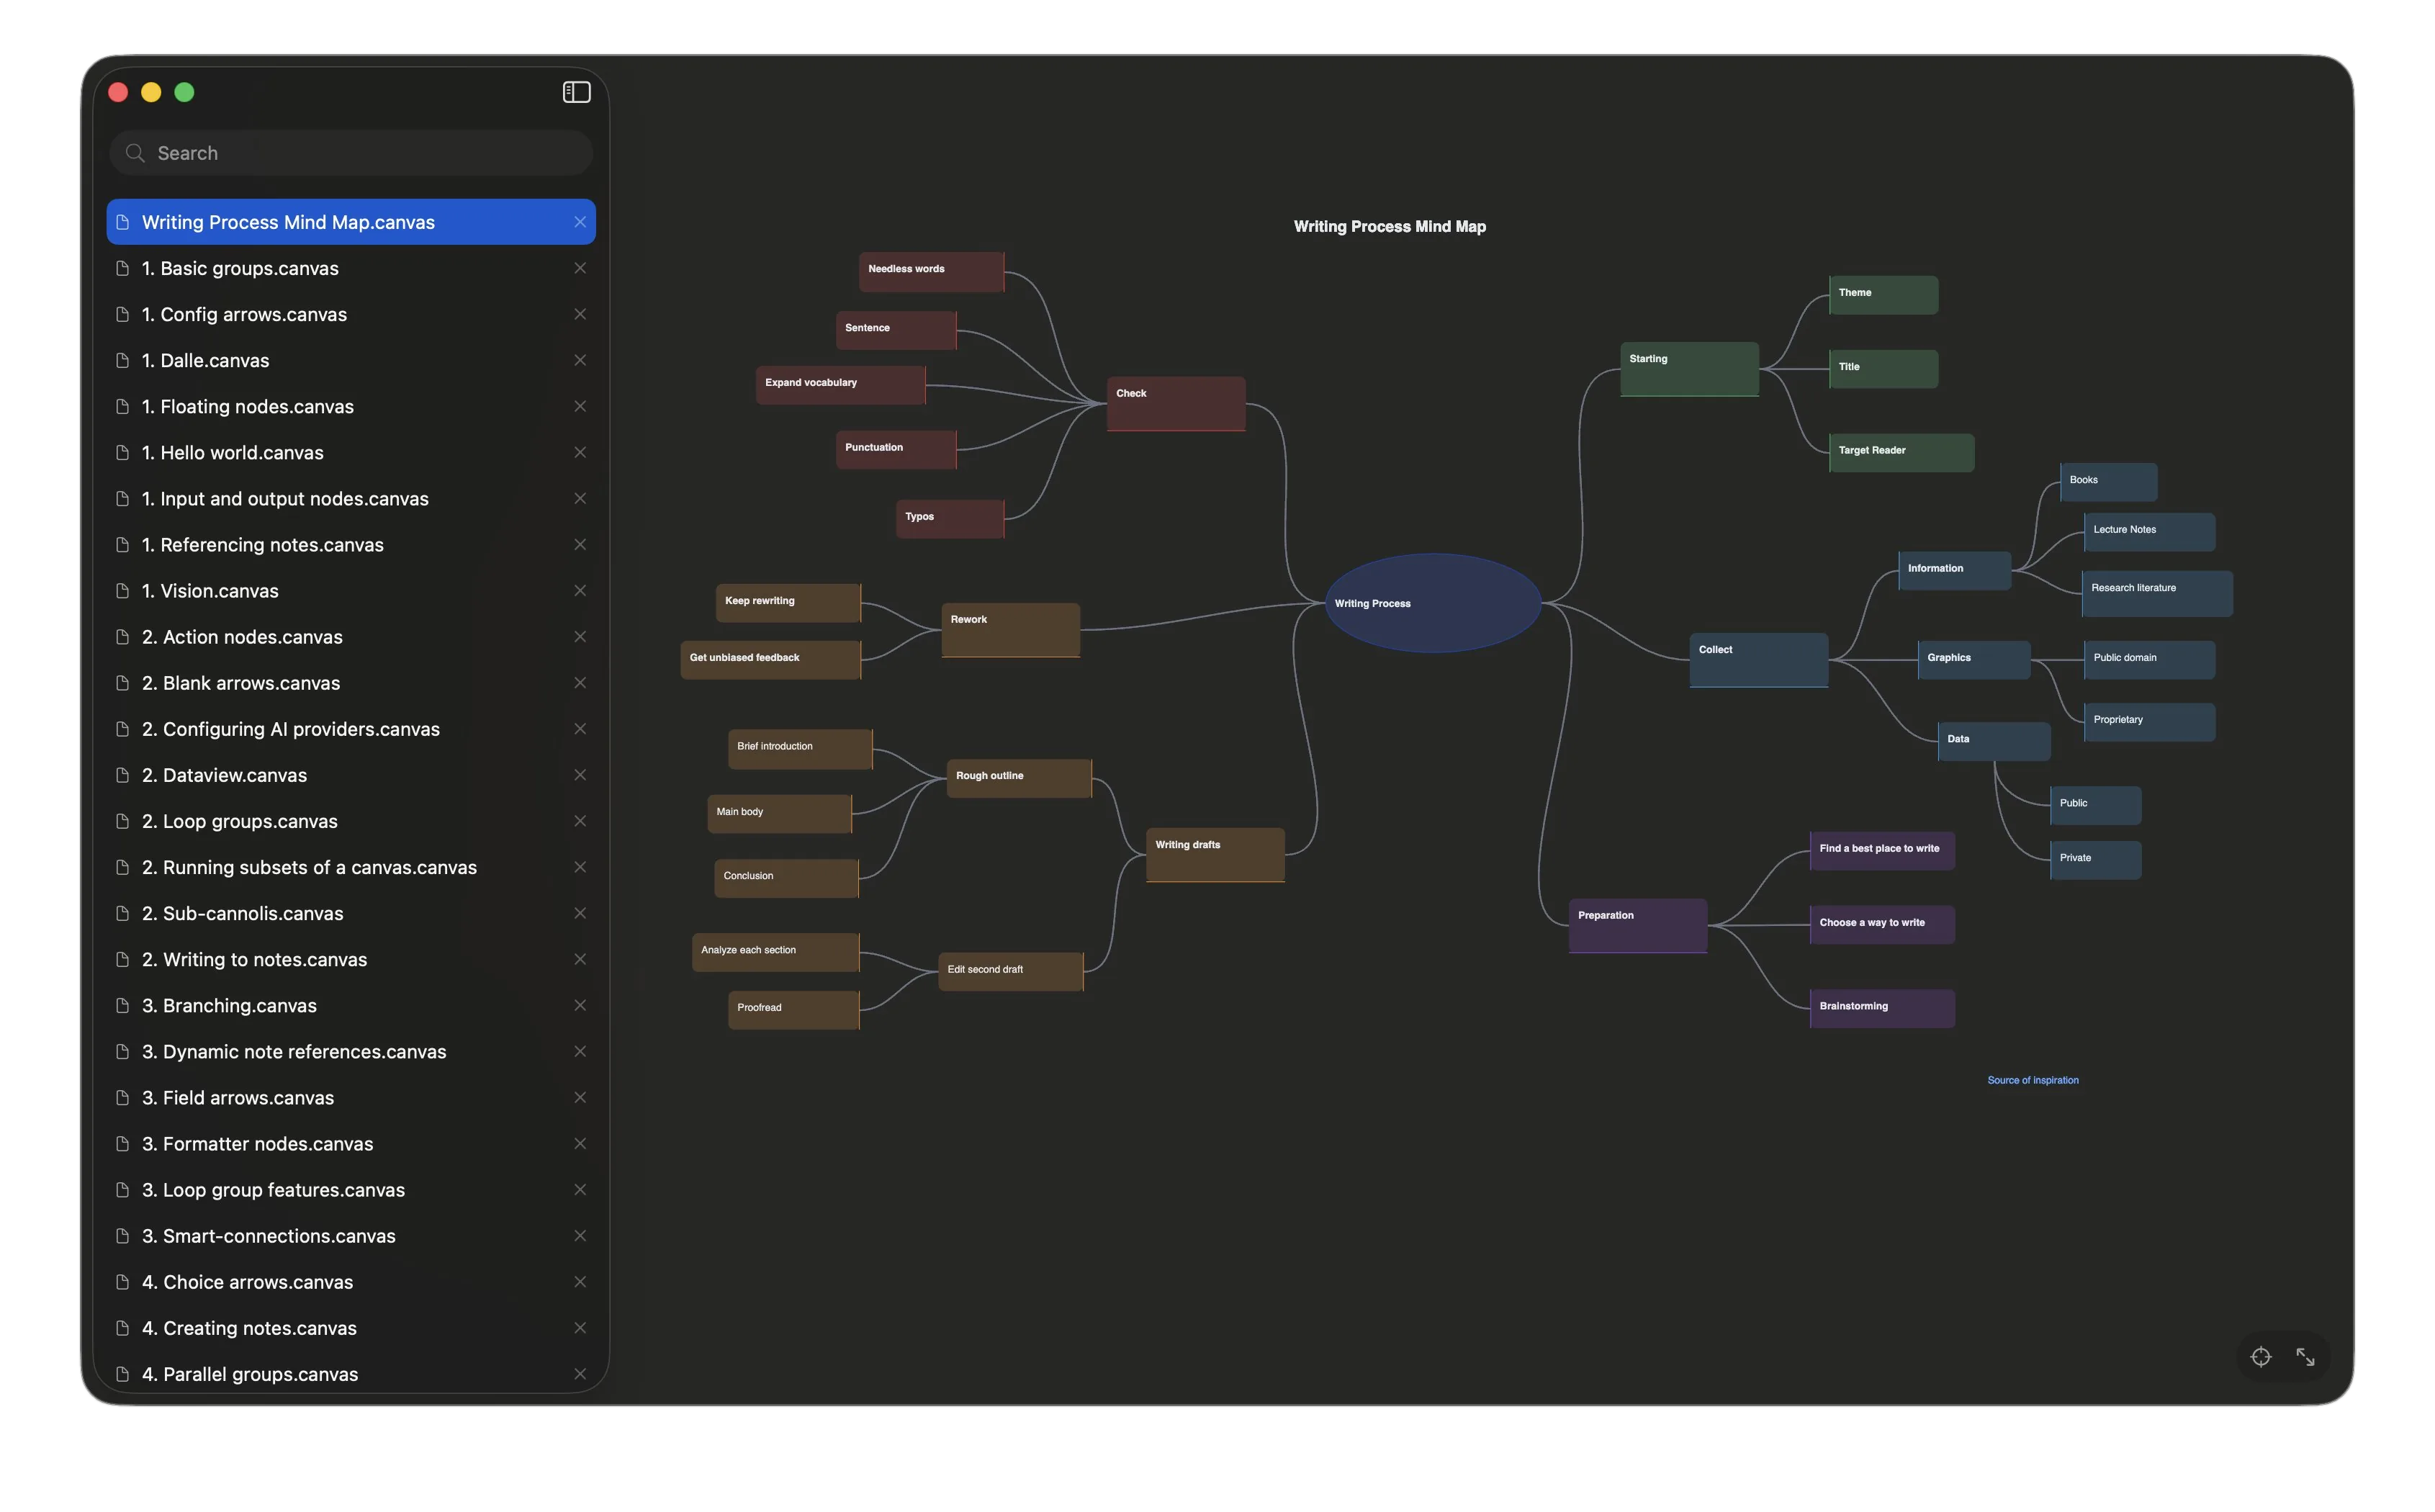Close Writing Process Mind Map.canvas with X
Image resolution: width=2435 pixels, height=1512 pixels.
pyautogui.click(x=580, y=222)
